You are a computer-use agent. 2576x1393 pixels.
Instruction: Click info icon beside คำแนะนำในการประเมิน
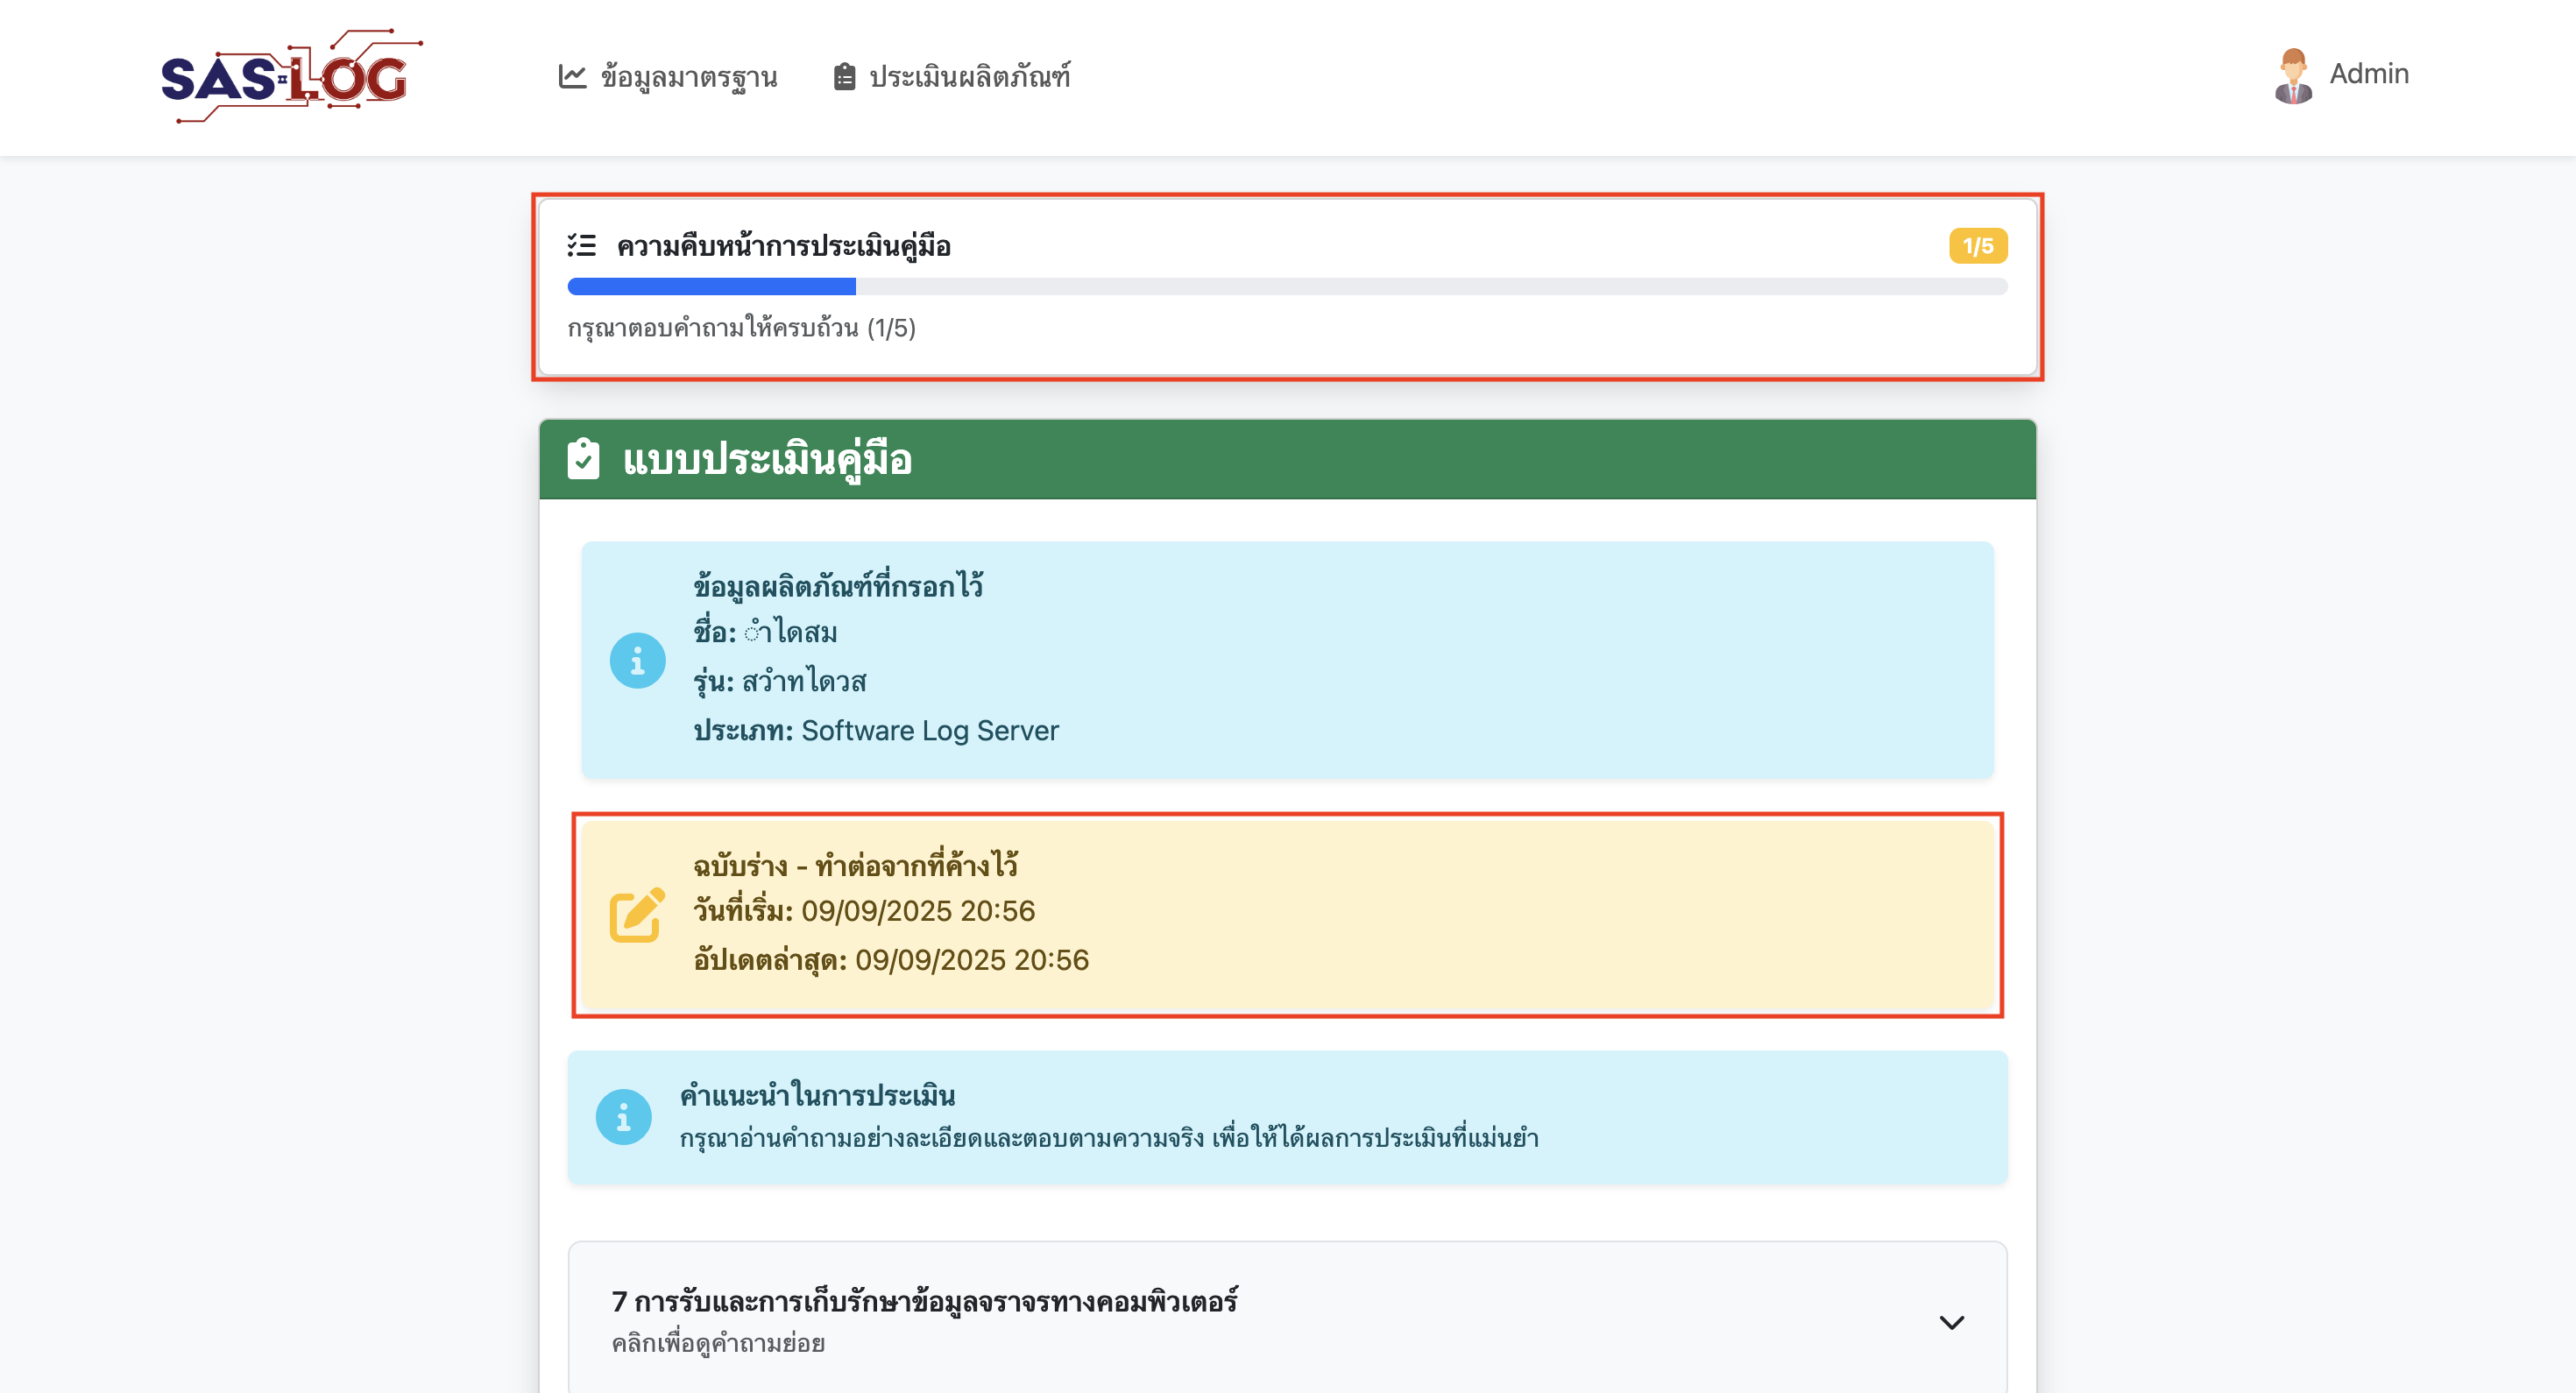623,1116
